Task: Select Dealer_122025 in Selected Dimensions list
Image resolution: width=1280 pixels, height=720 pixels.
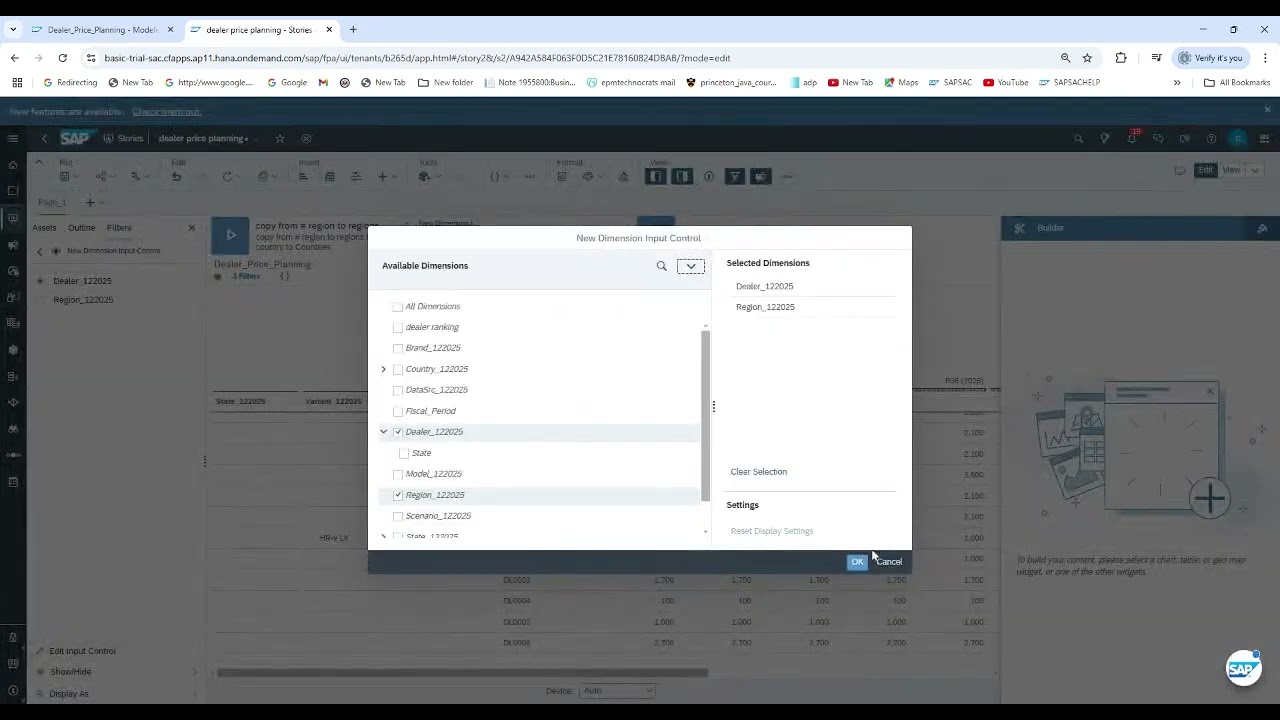Action: point(765,286)
